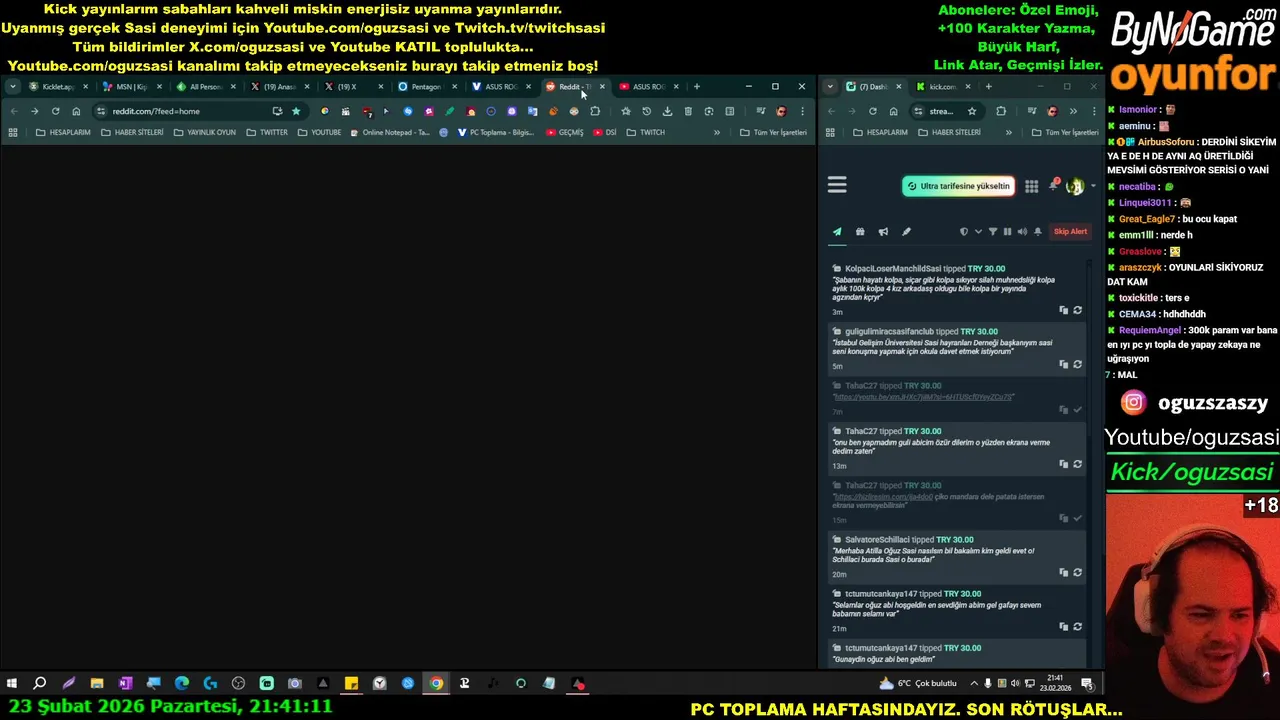This screenshot has height=720, width=1280.
Task: Copy SalvatoreSchillaci tip message
Action: coord(1063,572)
